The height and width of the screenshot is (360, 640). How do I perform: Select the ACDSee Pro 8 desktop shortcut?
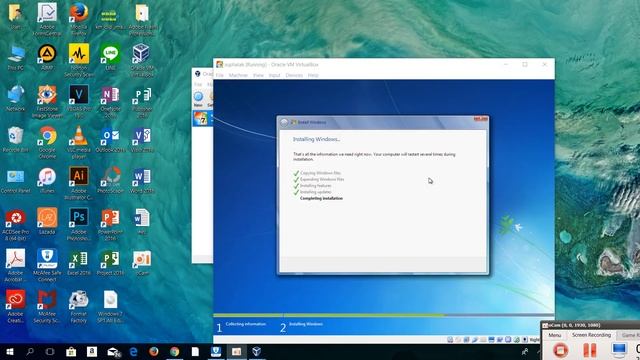click(16, 224)
